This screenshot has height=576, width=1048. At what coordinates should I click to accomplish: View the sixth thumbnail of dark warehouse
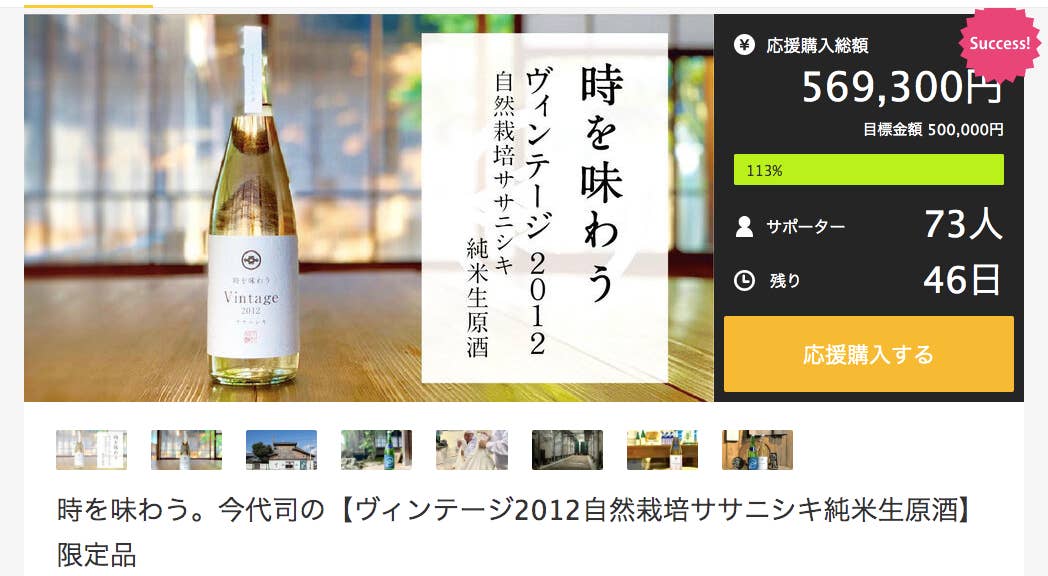pyautogui.click(x=567, y=450)
